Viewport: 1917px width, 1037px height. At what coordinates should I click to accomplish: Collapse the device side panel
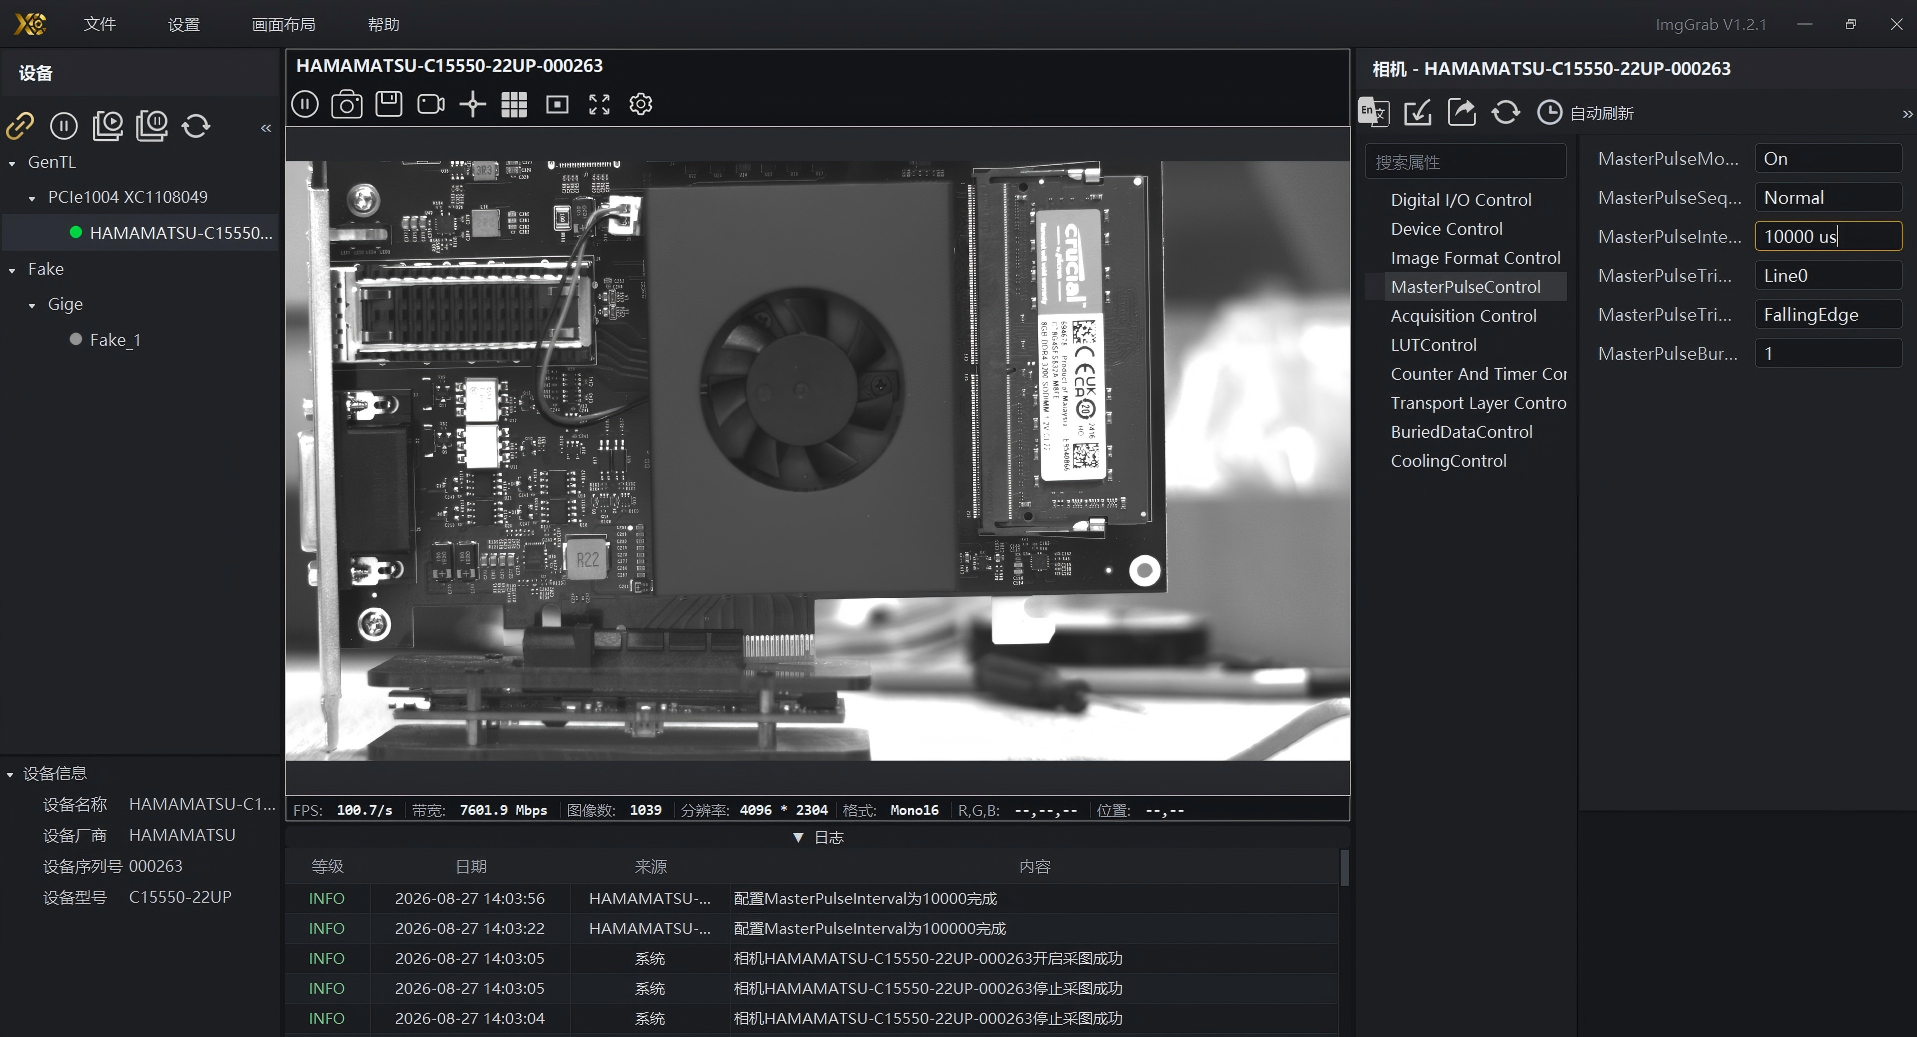[x=266, y=128]
